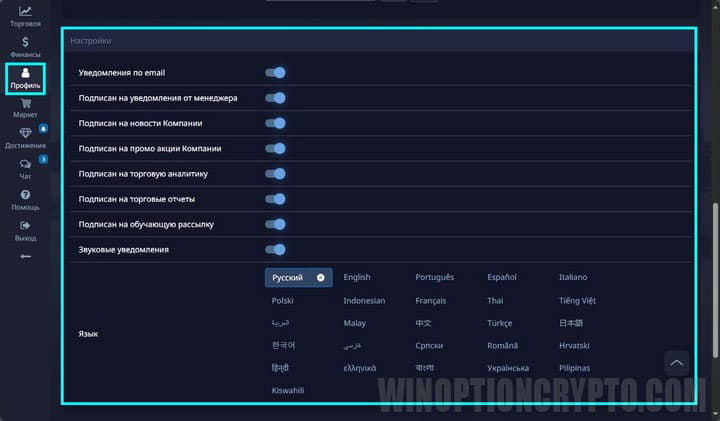Click the chat unread count badge
The height and width of the screenshot is (421, 720).
click(x=43, y=159)
